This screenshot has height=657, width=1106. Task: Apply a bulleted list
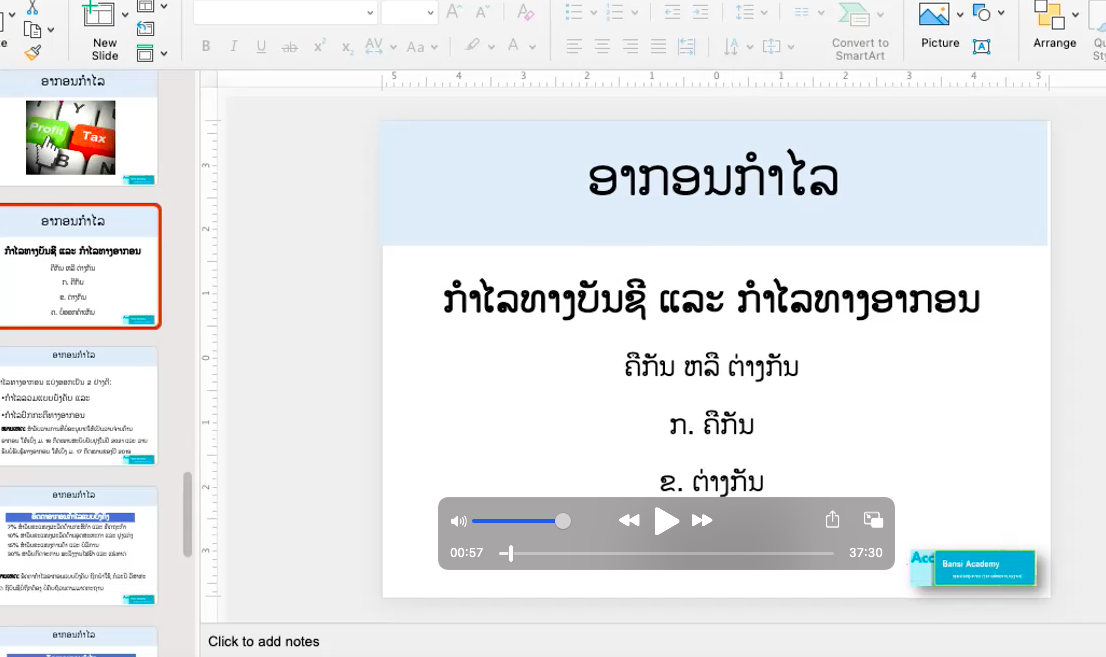574,12
